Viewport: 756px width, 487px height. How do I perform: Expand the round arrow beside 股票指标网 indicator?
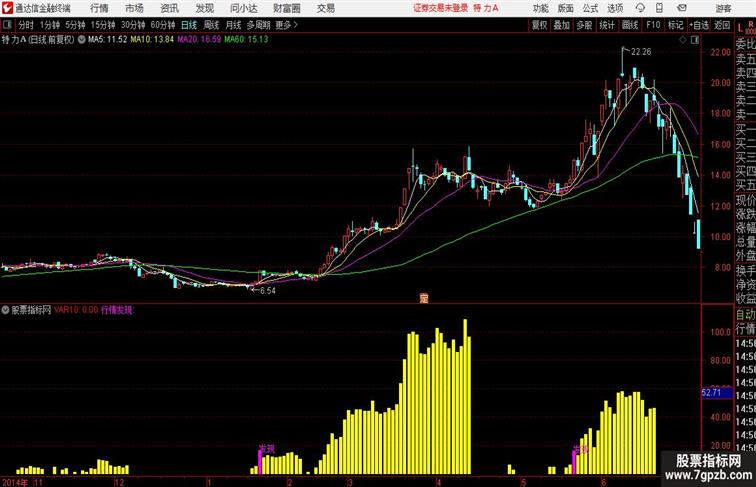coord(5,310)
